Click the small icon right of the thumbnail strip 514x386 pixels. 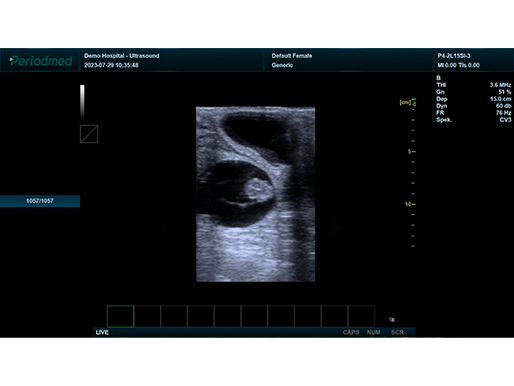tap(392, 319)
